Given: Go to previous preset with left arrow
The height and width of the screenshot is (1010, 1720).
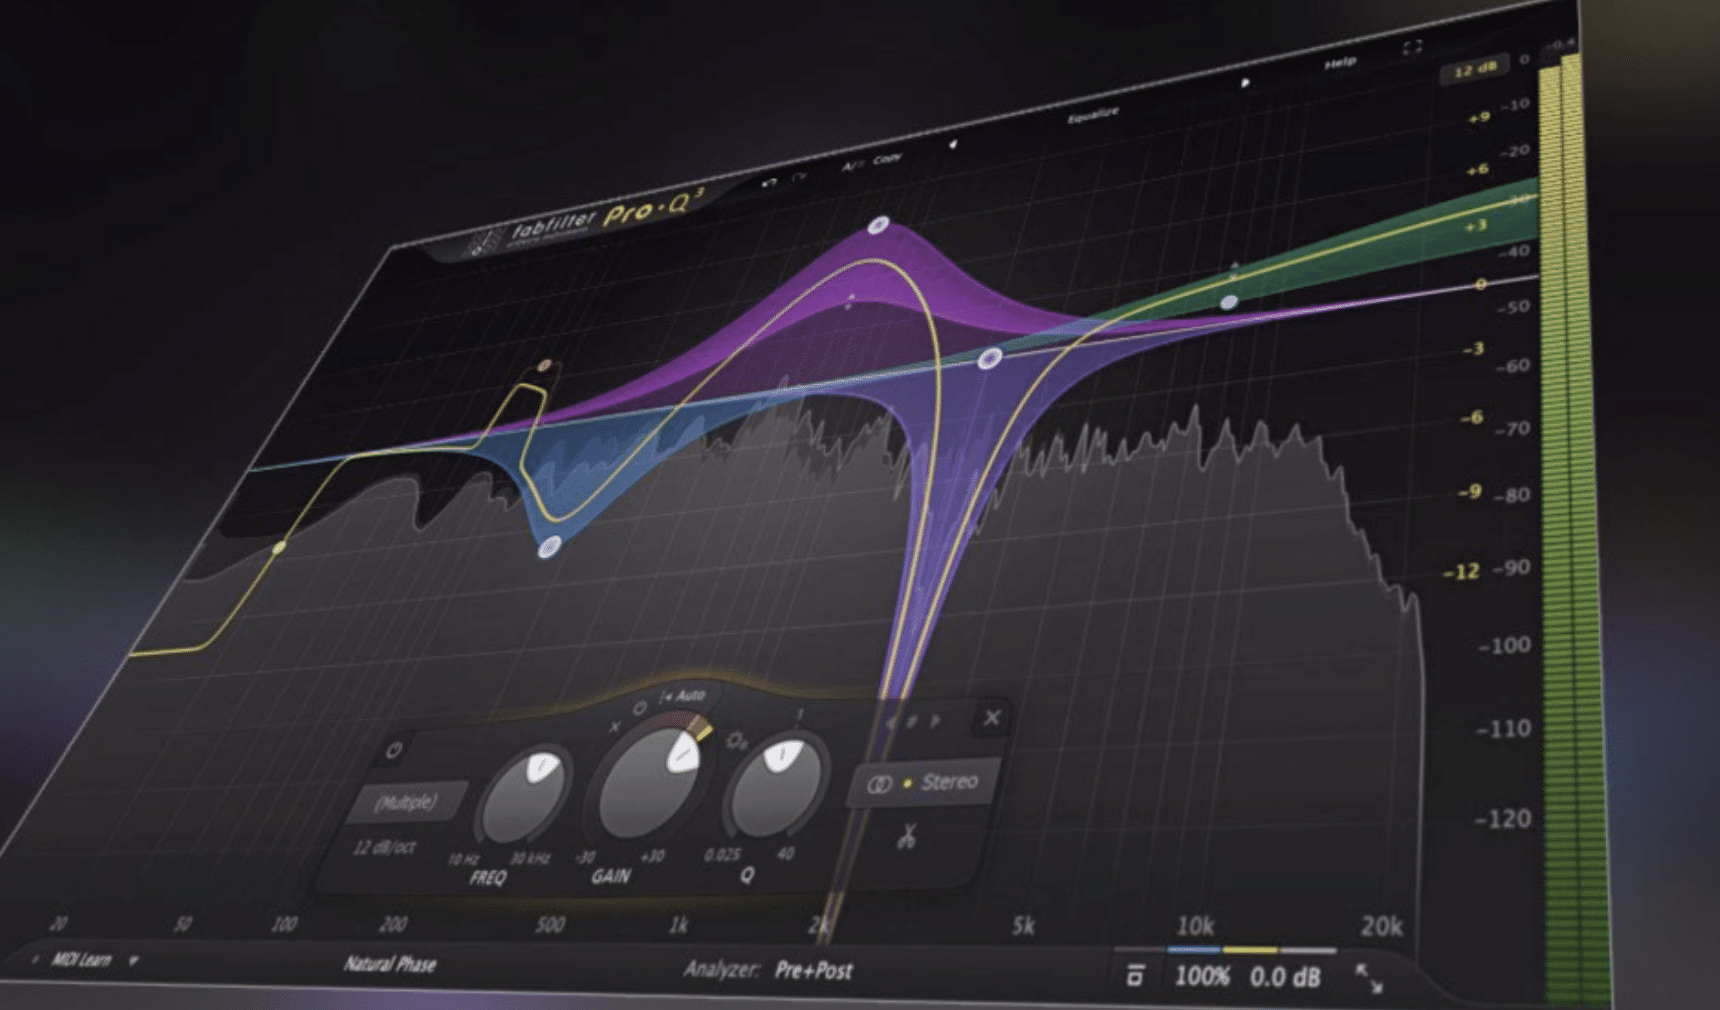Looking at the screenshot, I should click(x=953, y=145).
